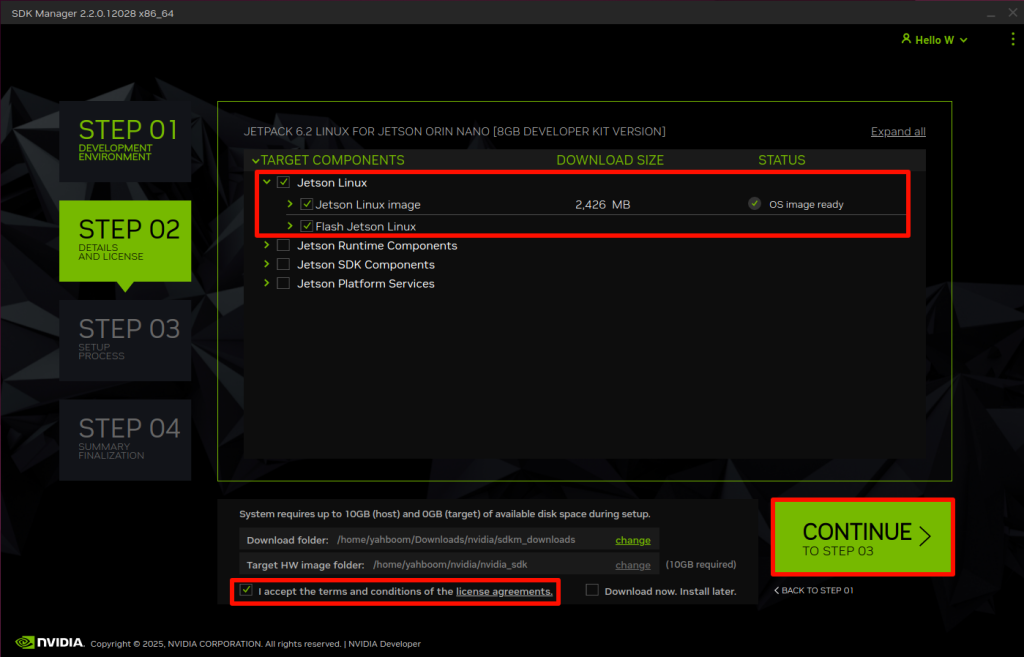This screenshot has height=657, width=1024.
Task: Enable Download now, Install later option
Action: [x=592, y=590]
